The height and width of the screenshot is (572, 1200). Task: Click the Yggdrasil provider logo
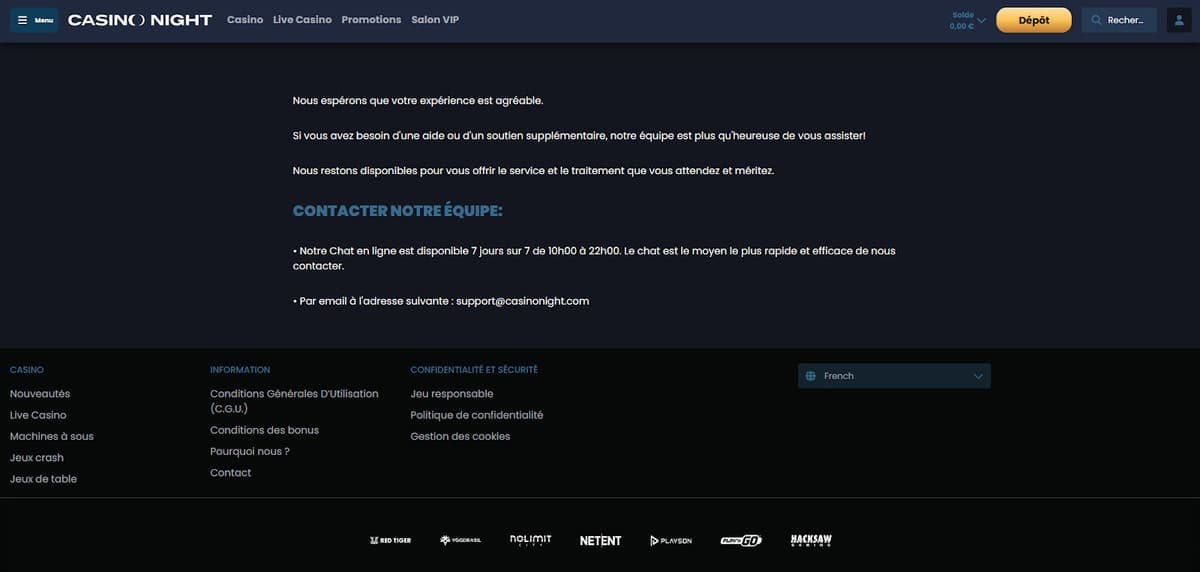(460, 540)
